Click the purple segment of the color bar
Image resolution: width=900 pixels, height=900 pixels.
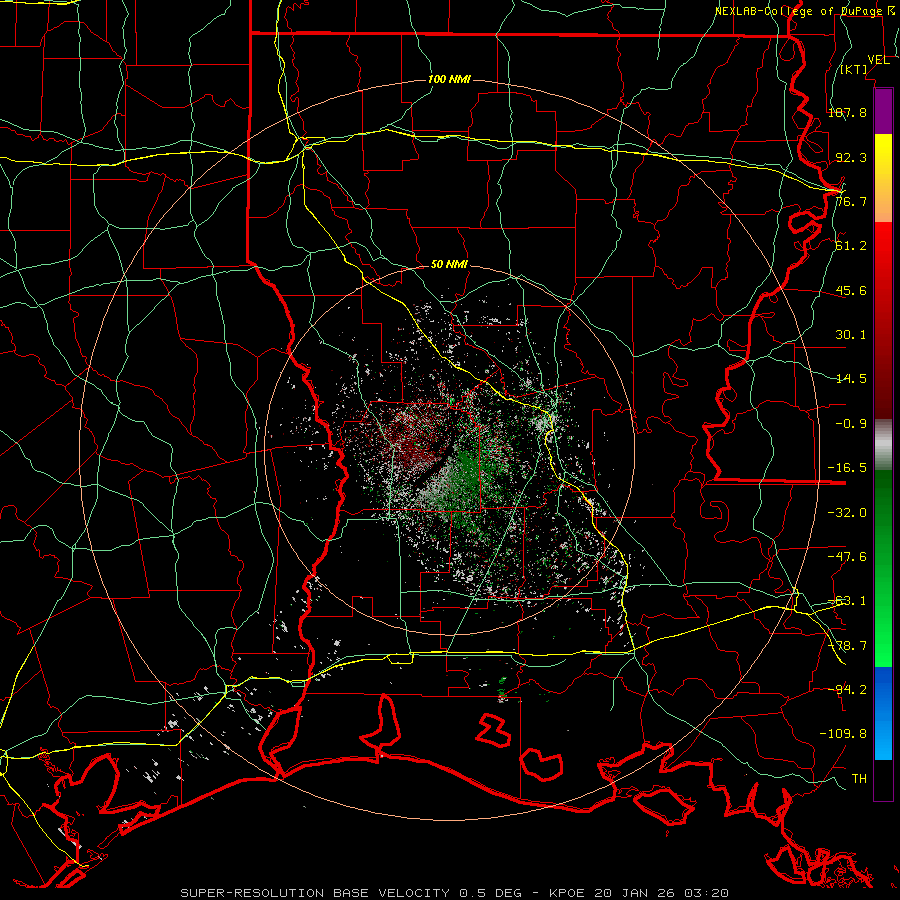pos(883,111)
